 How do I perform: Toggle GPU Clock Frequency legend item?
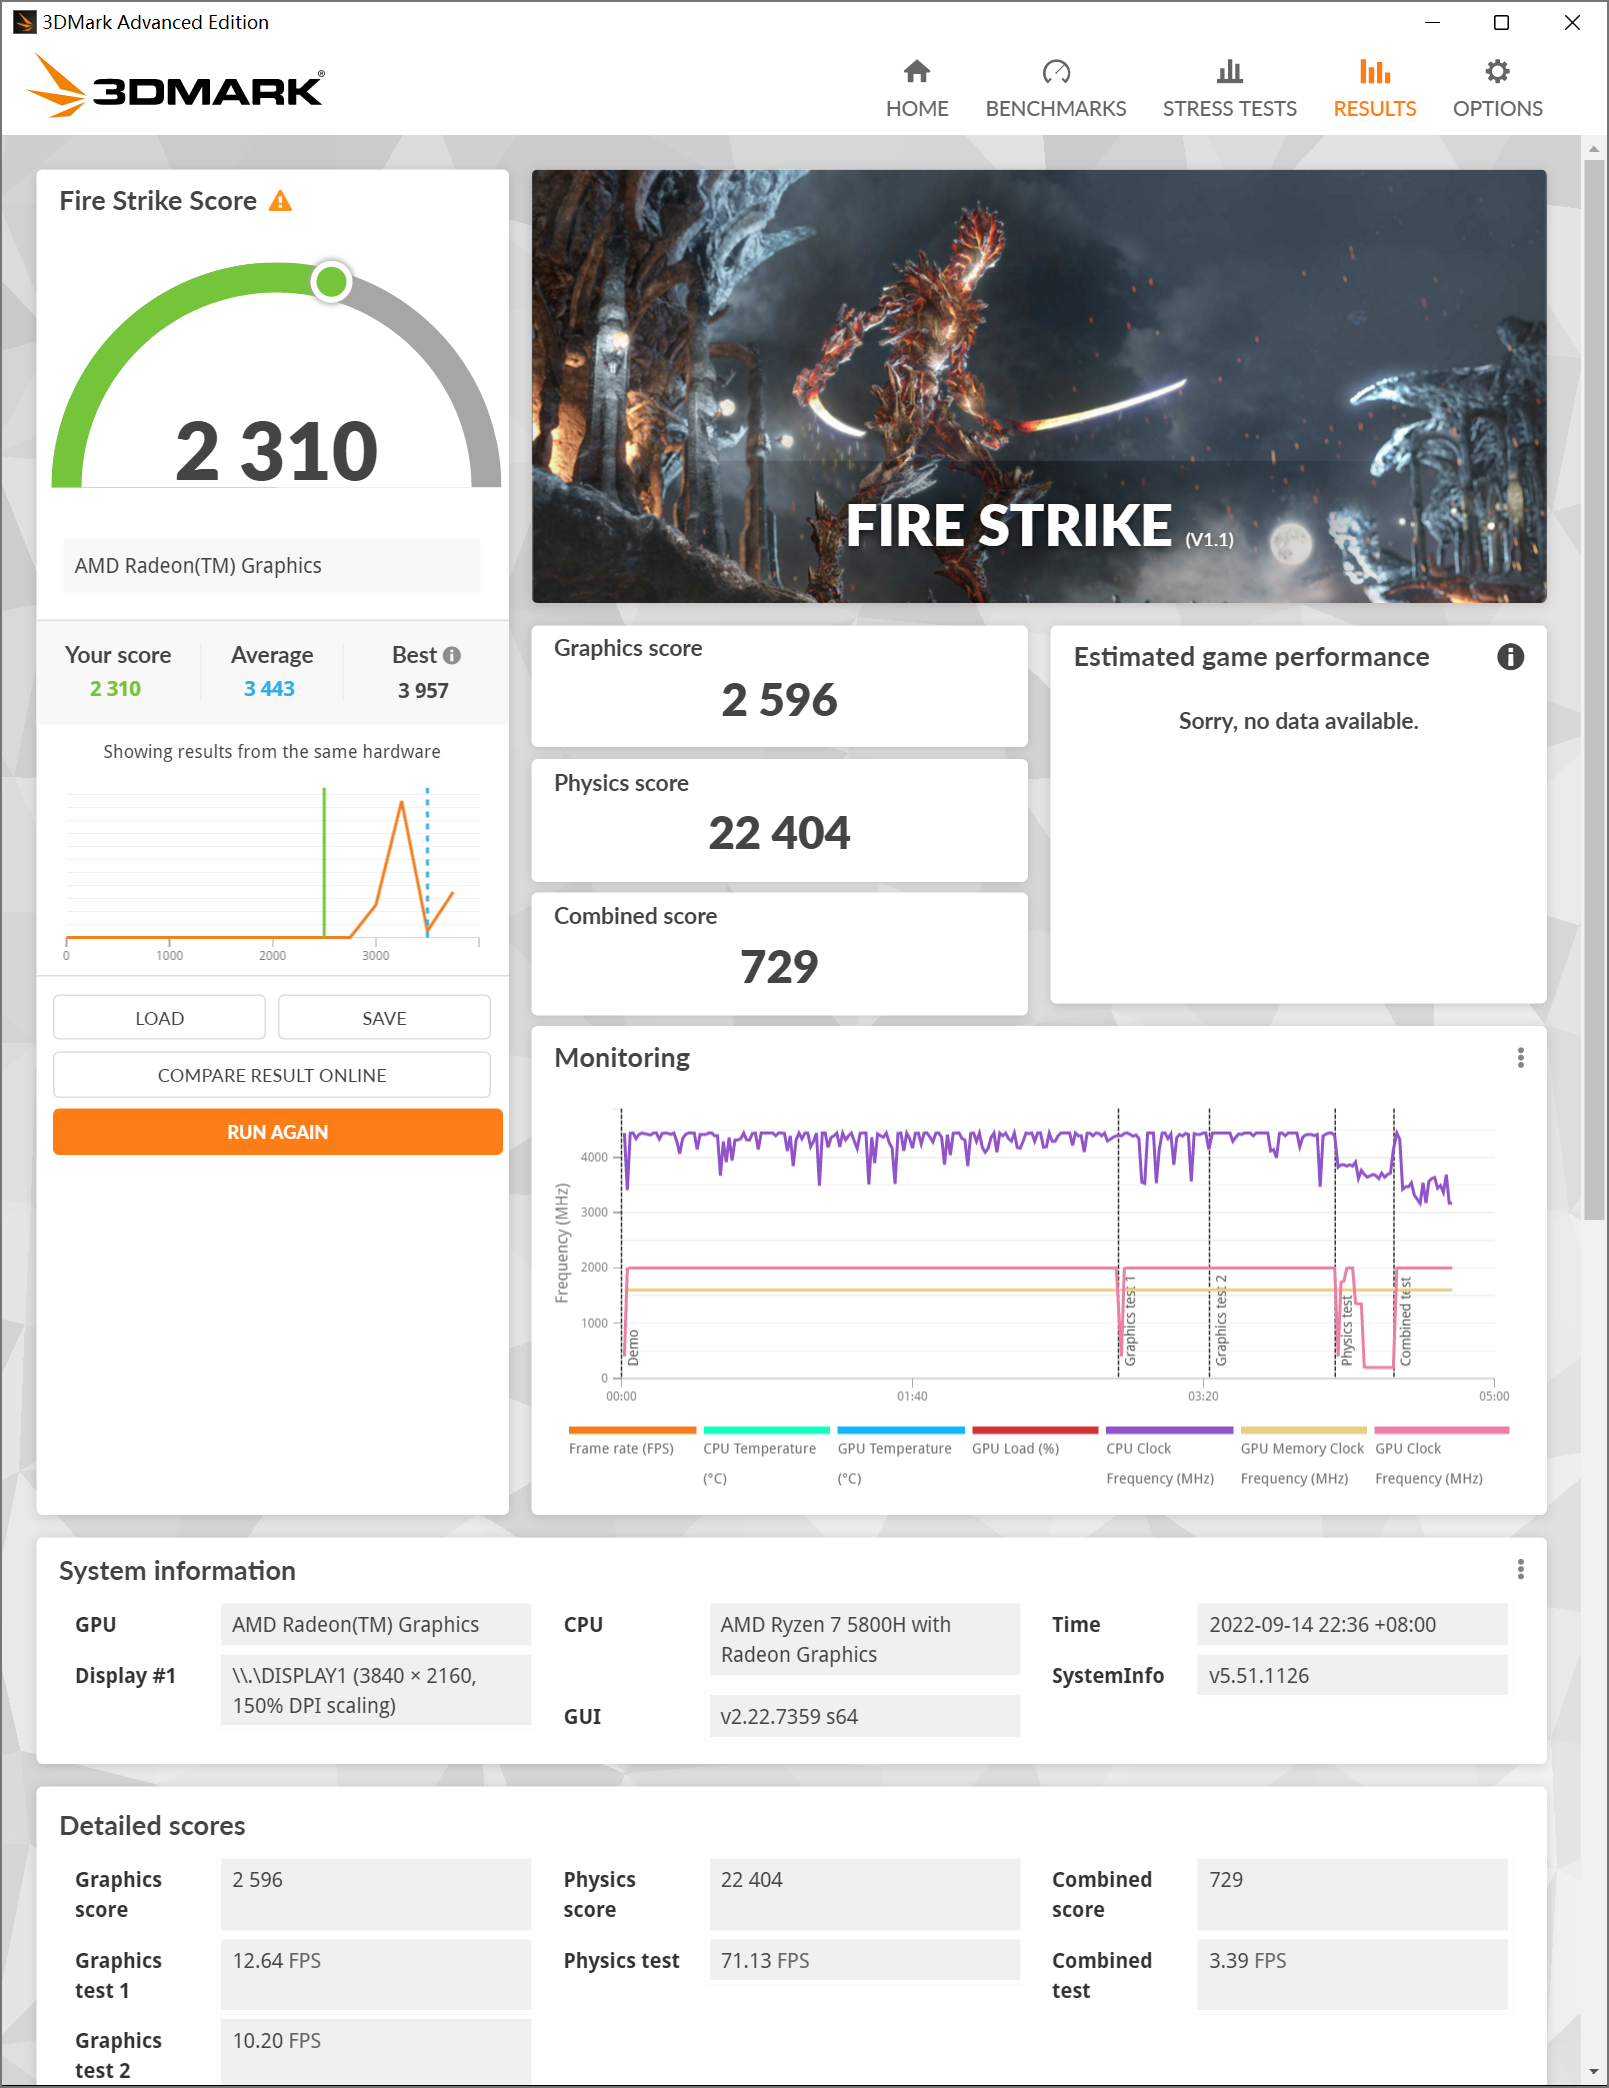click(1440, 1456)
